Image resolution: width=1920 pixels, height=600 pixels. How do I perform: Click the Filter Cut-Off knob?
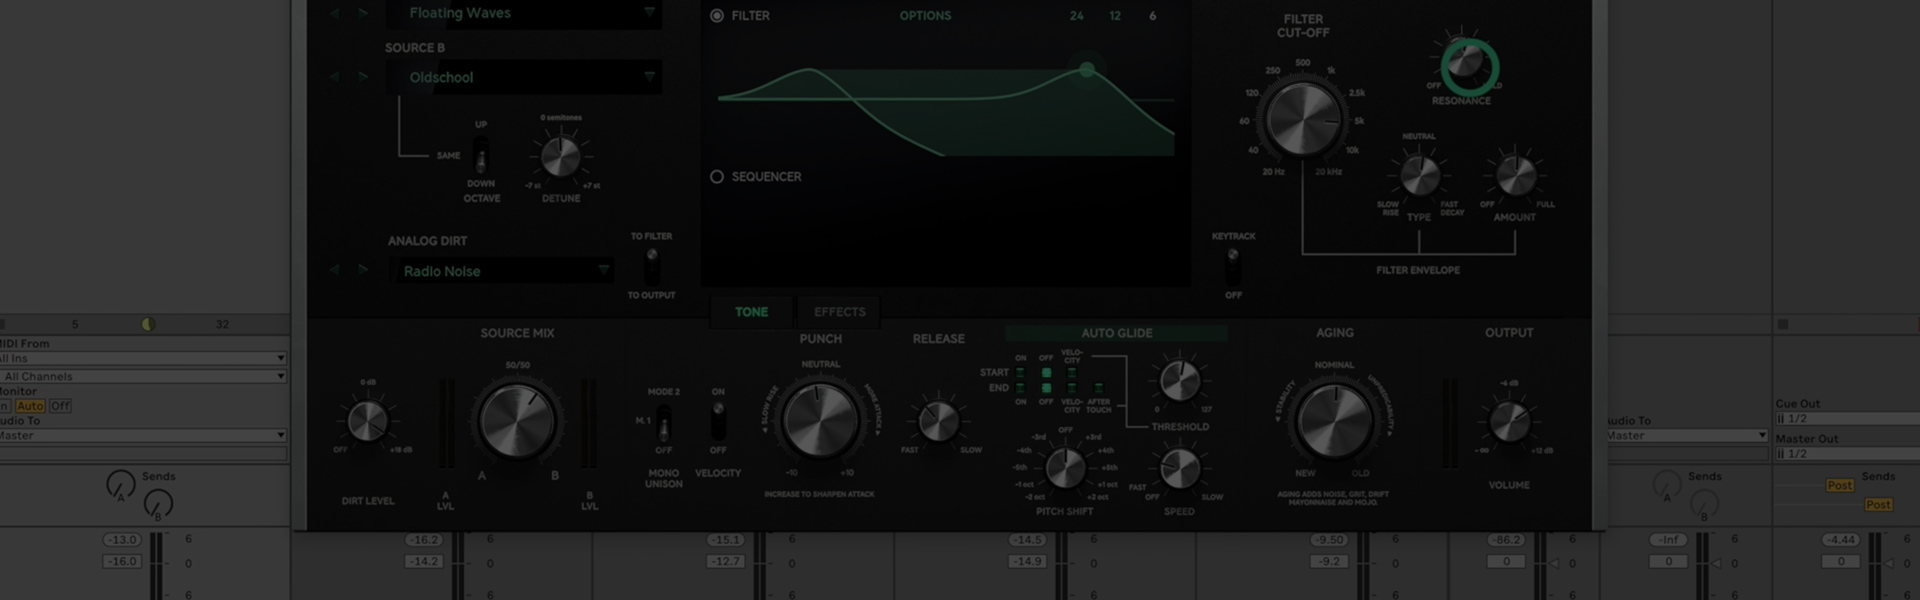click(1303, 119)
